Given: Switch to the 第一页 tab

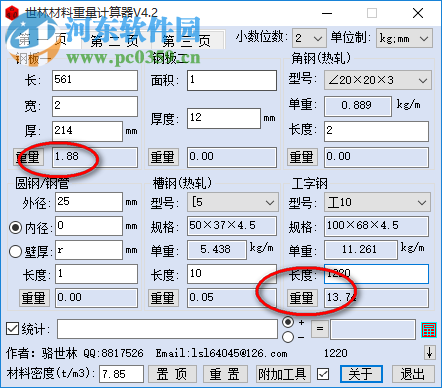Looking at the screenshot, I should (x=43, y=41).
